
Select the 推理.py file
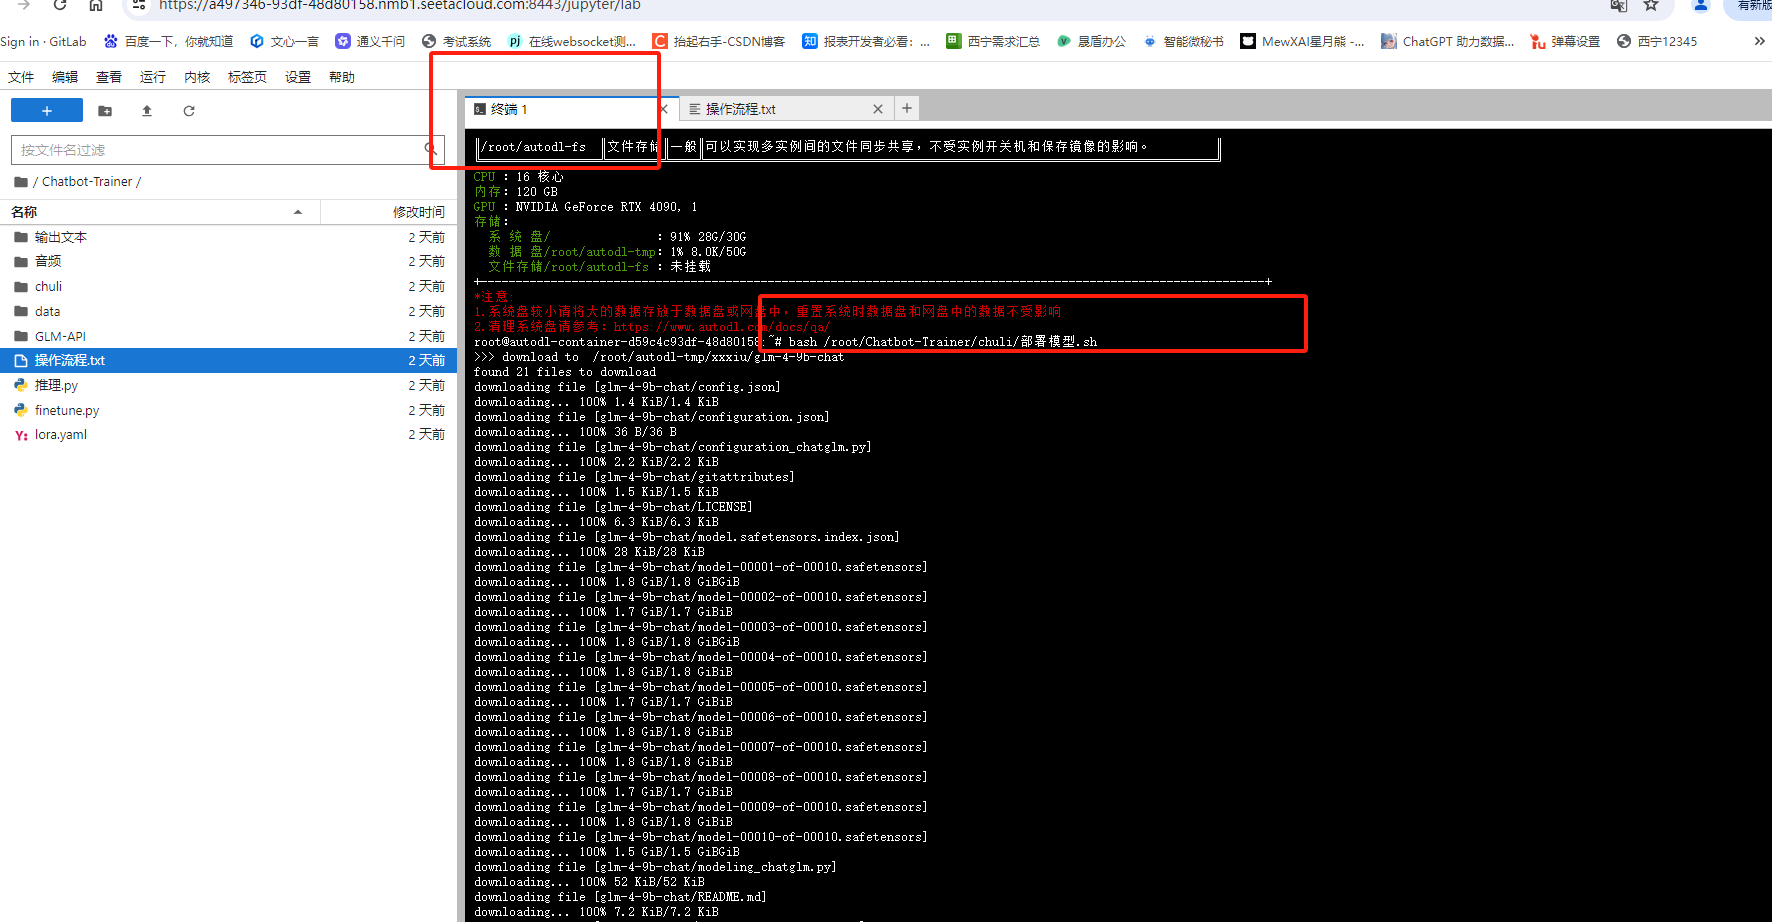[228, 385]
